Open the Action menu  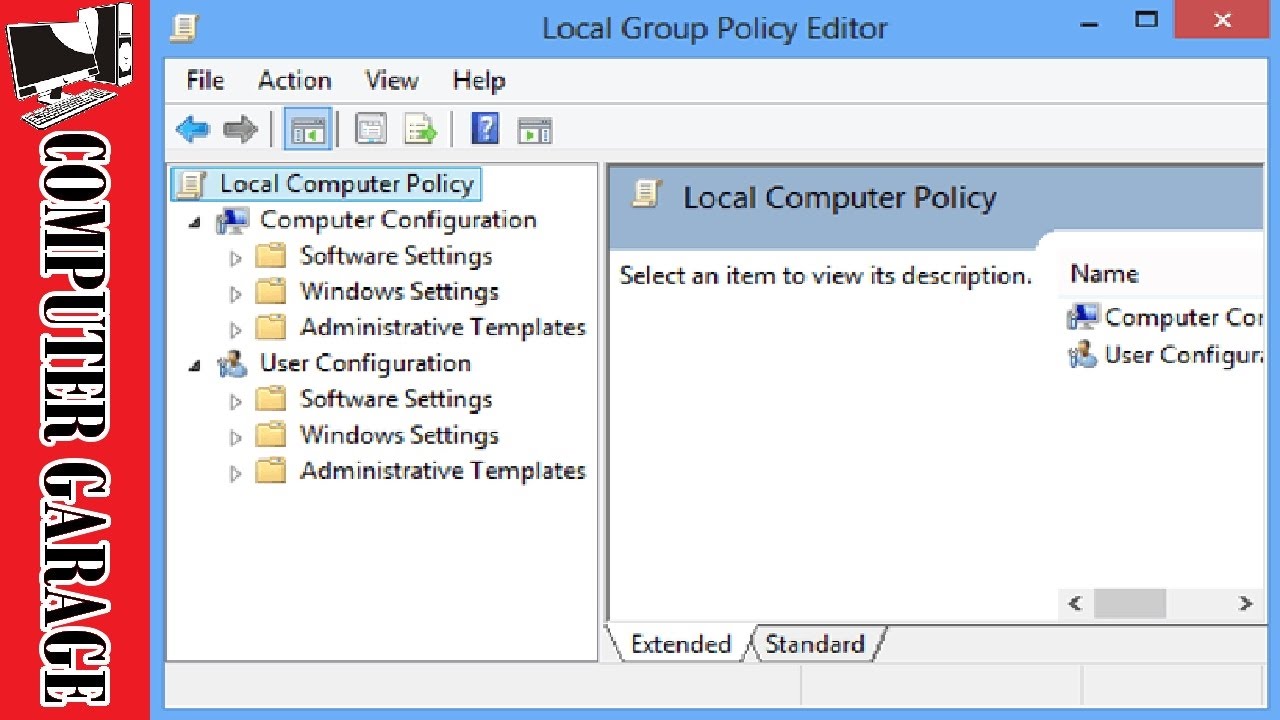coord(294,80)
